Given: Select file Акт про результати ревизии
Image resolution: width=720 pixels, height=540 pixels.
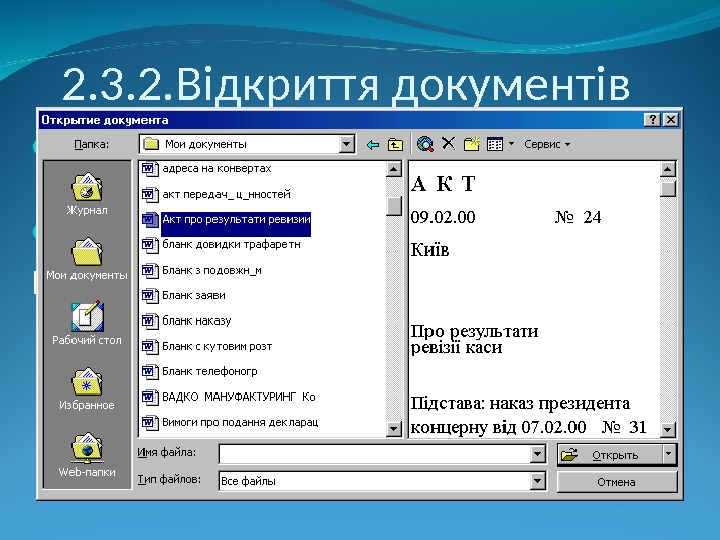Looking at the screenshot, I should (x=236, y=220).
